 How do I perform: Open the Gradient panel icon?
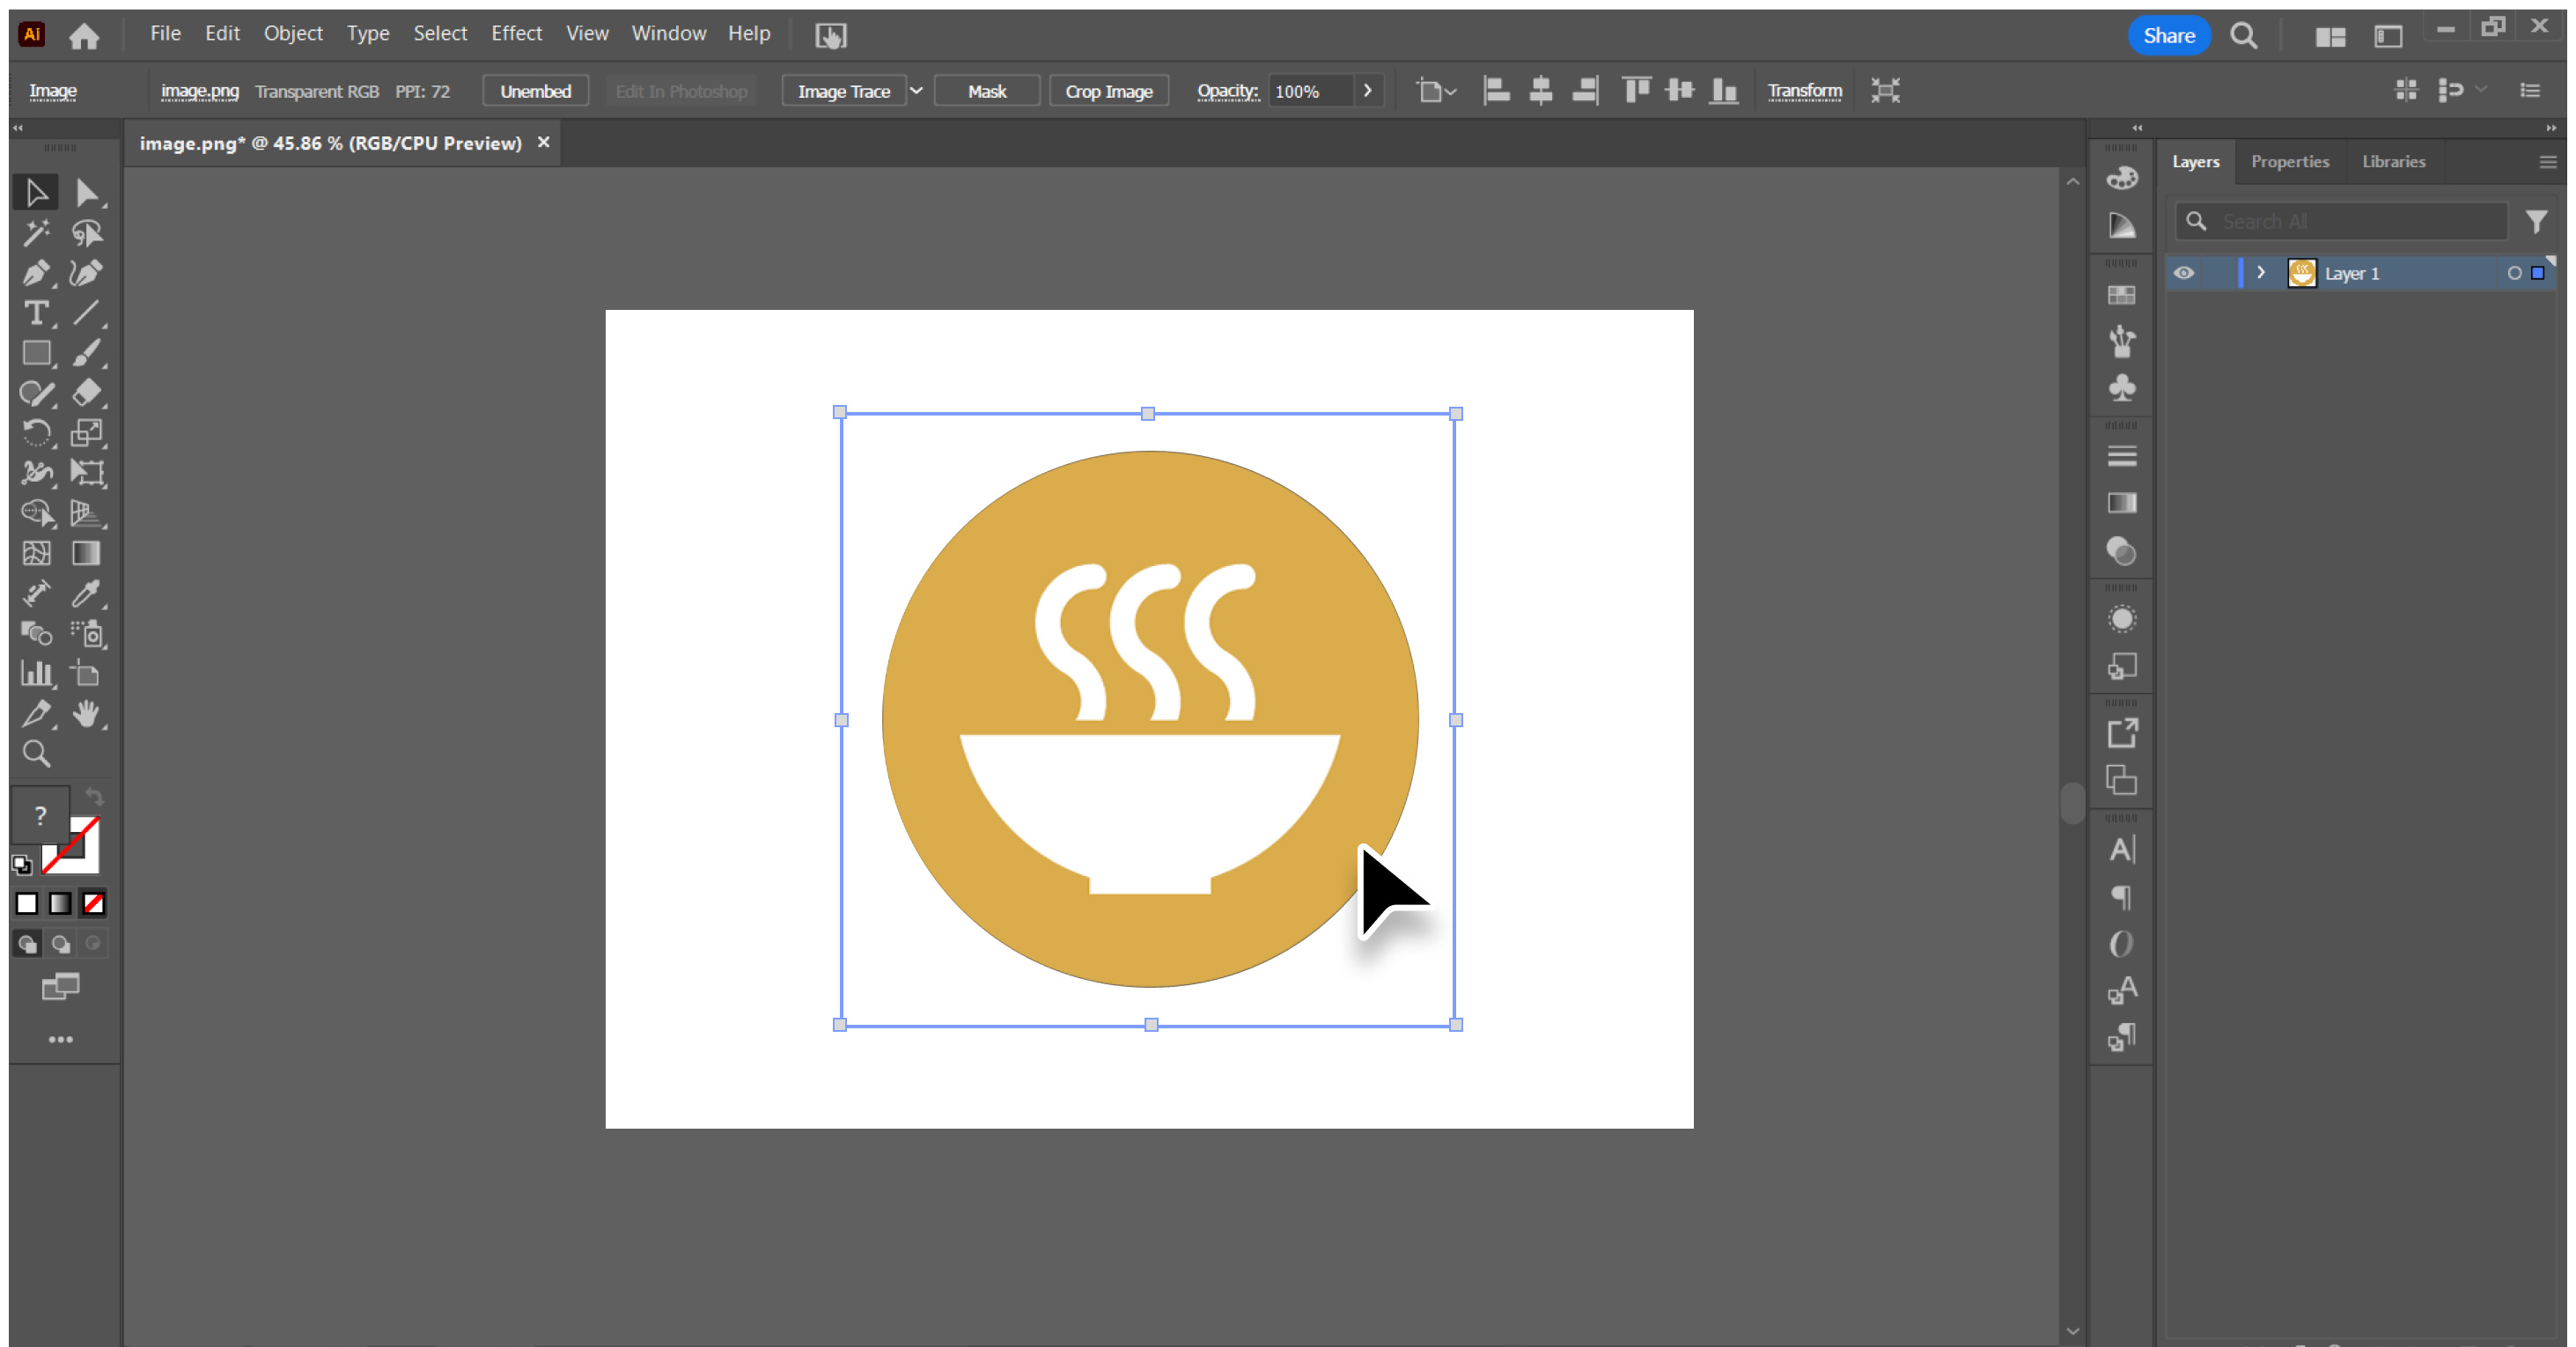pos(2122,502)
